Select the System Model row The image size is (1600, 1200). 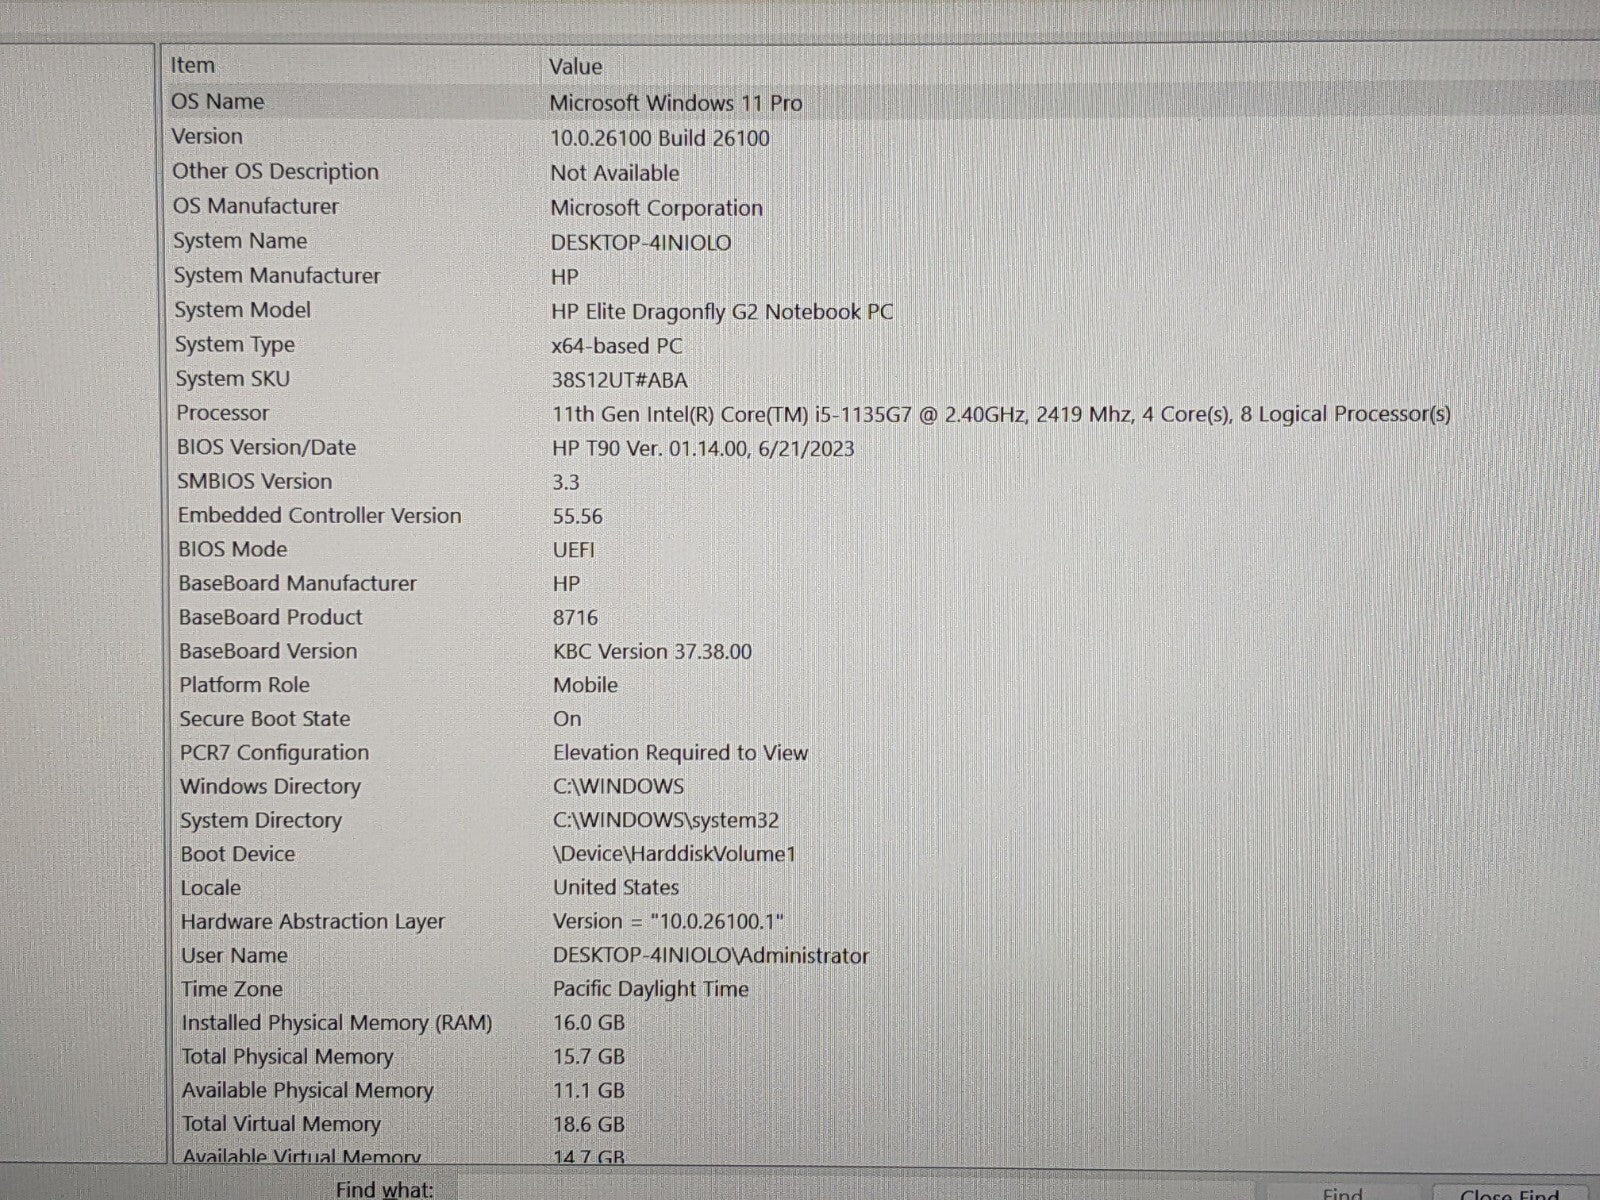(243, 311)
